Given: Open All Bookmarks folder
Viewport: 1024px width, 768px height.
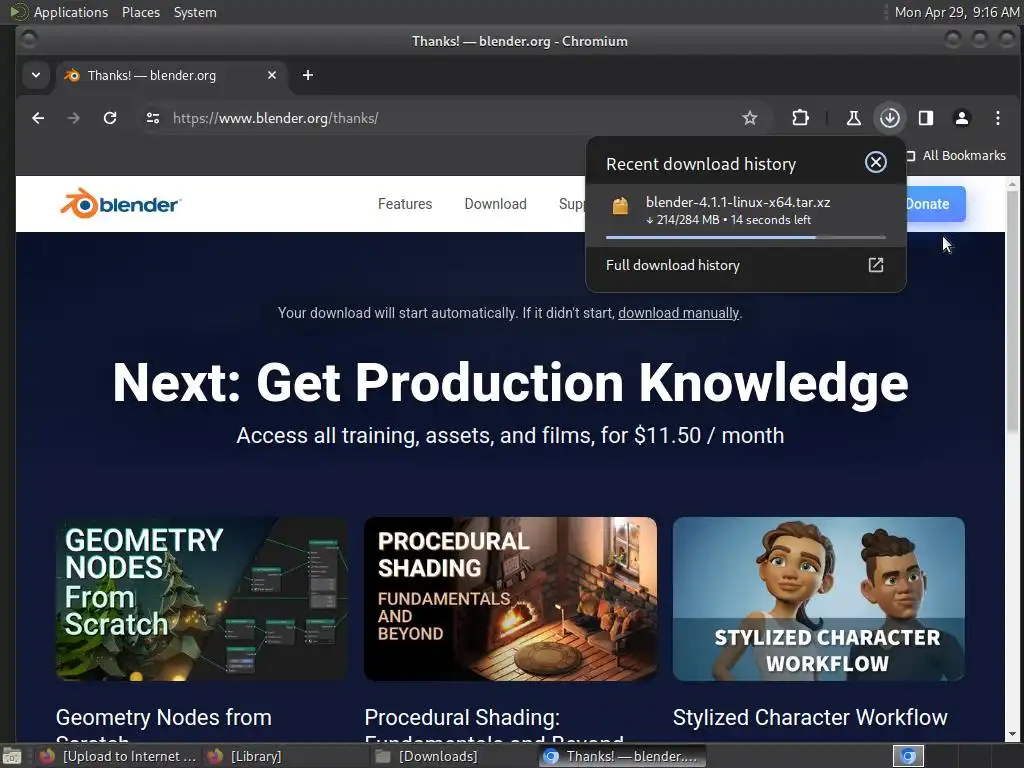Looking at the screenshot, I should 957,155.
